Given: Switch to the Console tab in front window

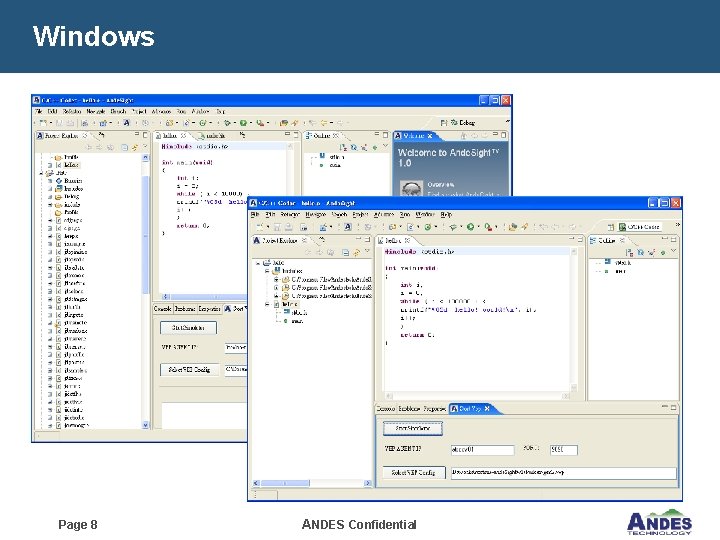Looking at the screenshot, I should [x=385, y=409].
